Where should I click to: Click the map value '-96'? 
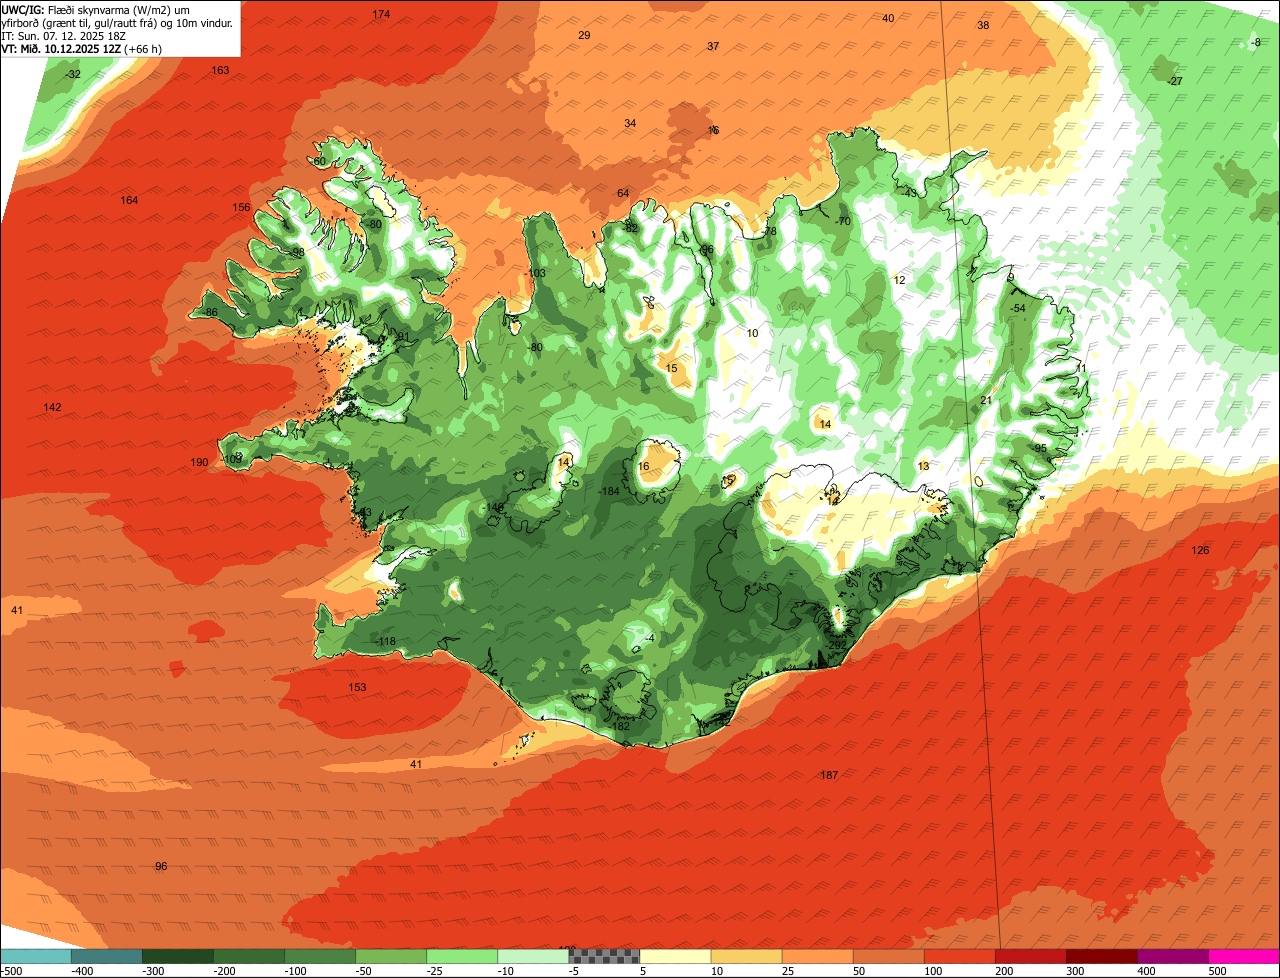(x=706, y=250)
